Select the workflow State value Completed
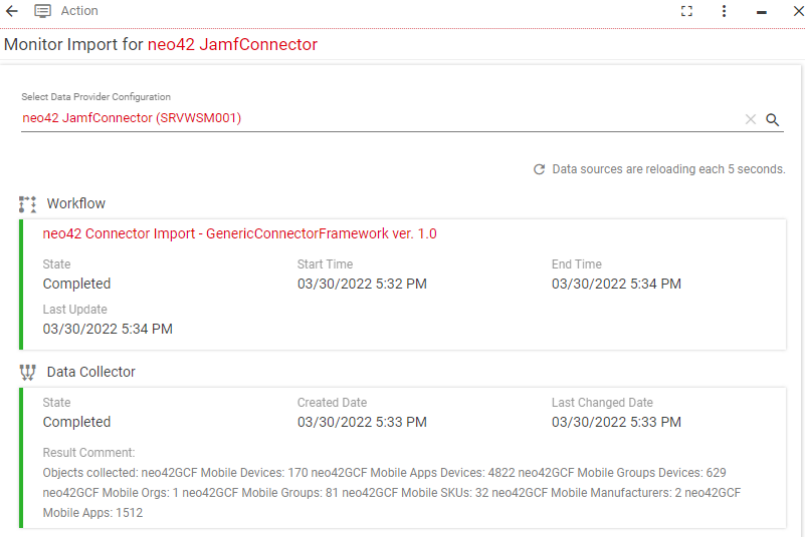 [76, 284]
